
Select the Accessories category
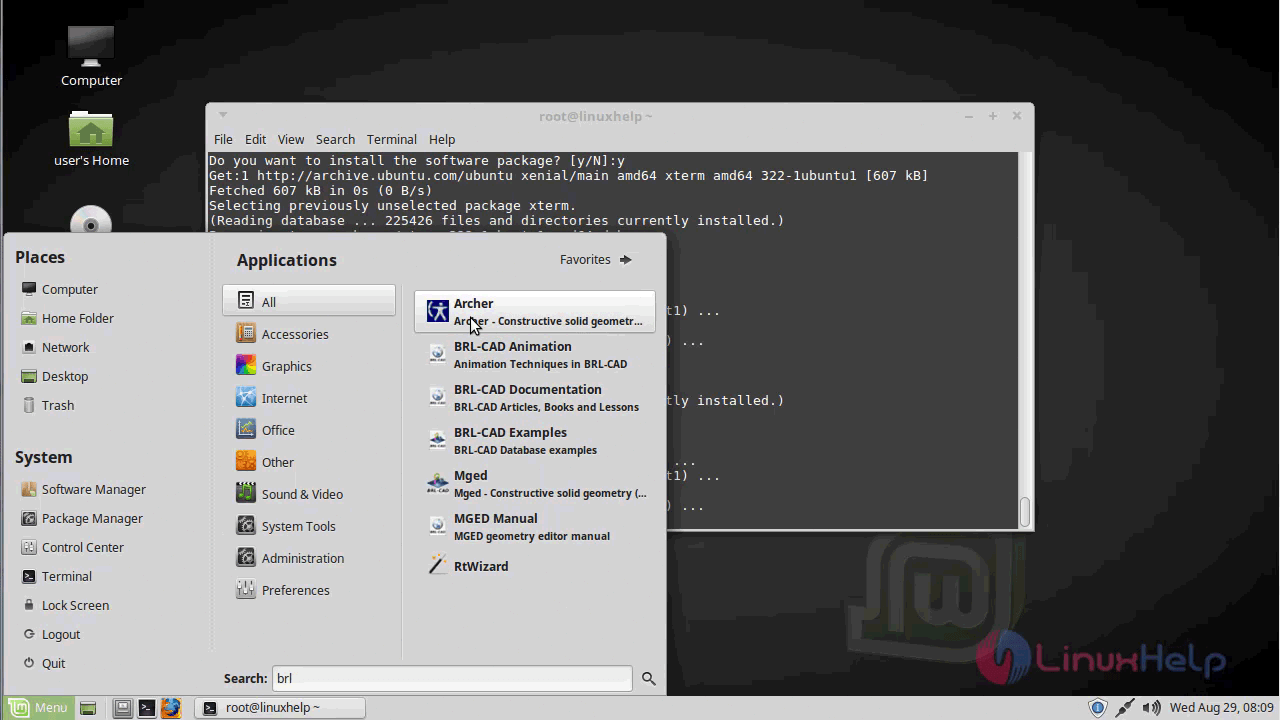coord(309,334)
